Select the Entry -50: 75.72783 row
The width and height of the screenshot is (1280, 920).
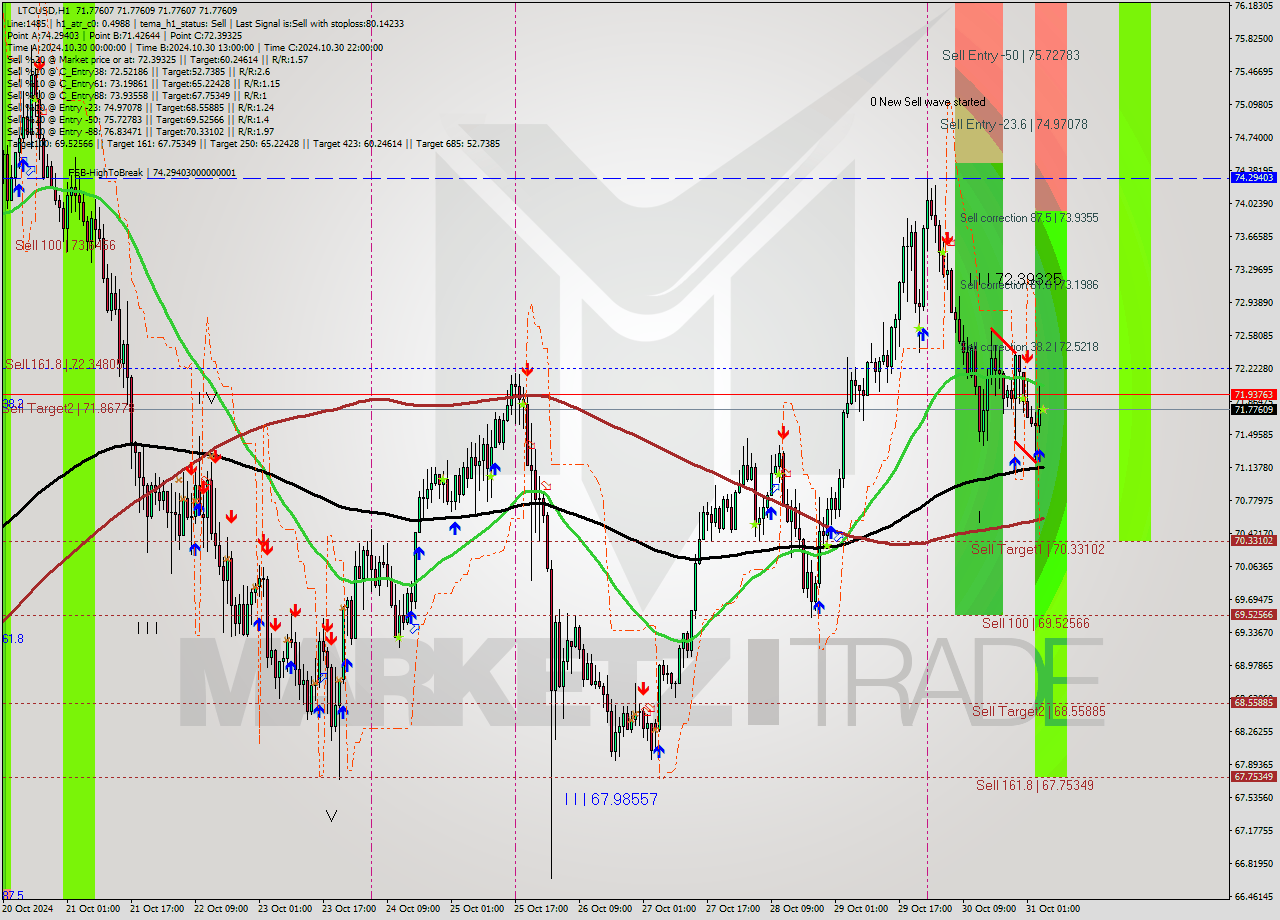(x=138, y=119)
